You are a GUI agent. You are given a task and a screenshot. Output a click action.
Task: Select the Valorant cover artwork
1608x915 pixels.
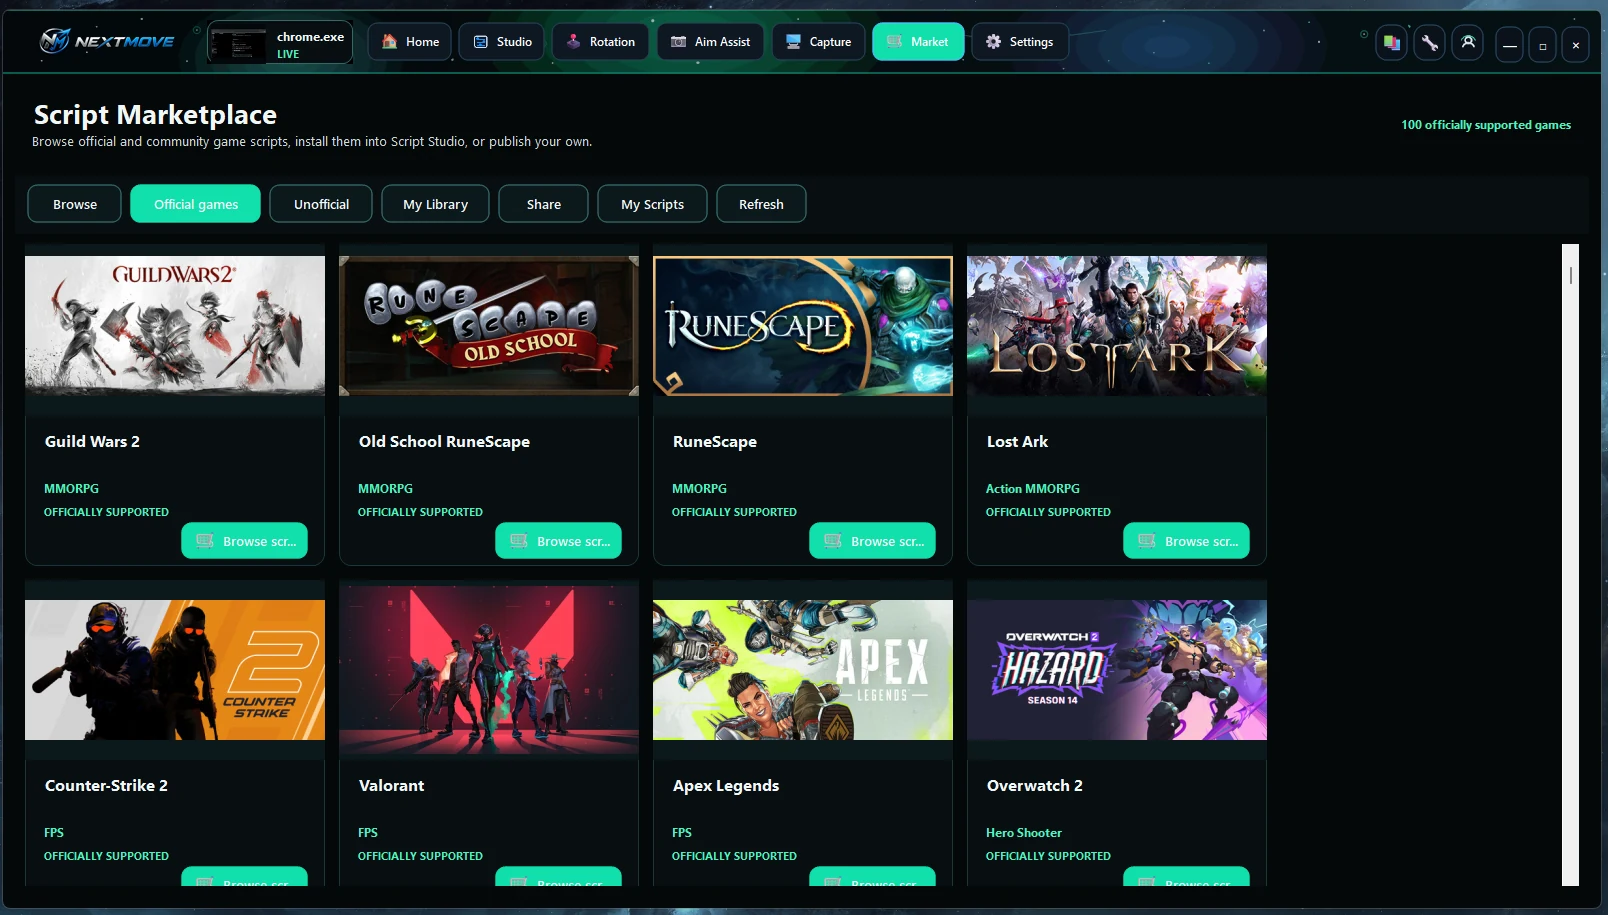(489, 670)
